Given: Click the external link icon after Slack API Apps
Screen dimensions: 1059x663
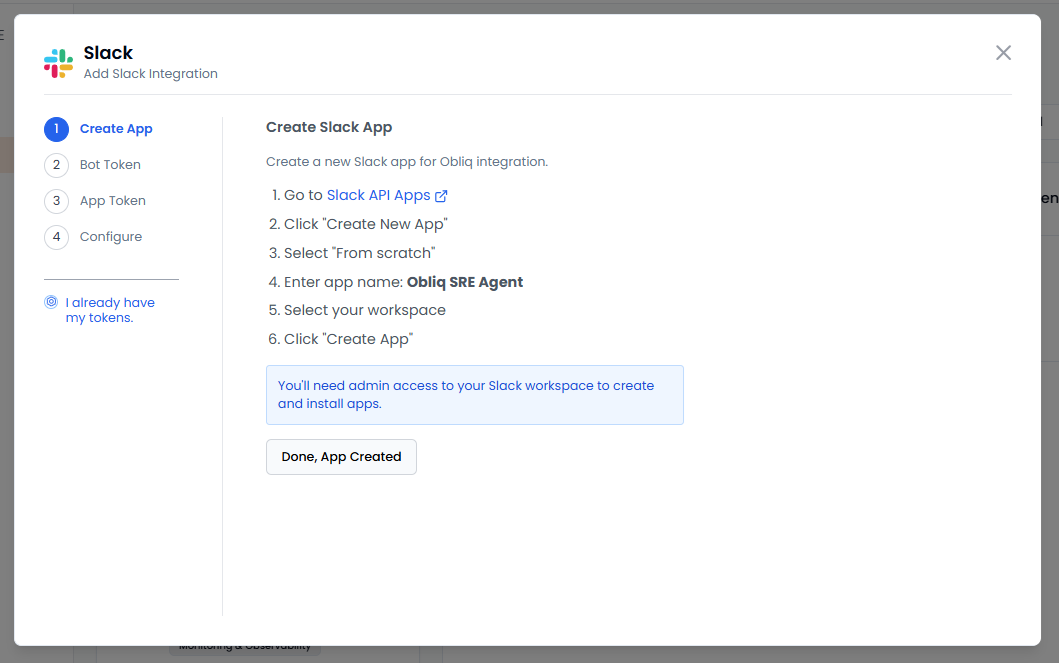Looking at the screenshot, I should (441, 196).
